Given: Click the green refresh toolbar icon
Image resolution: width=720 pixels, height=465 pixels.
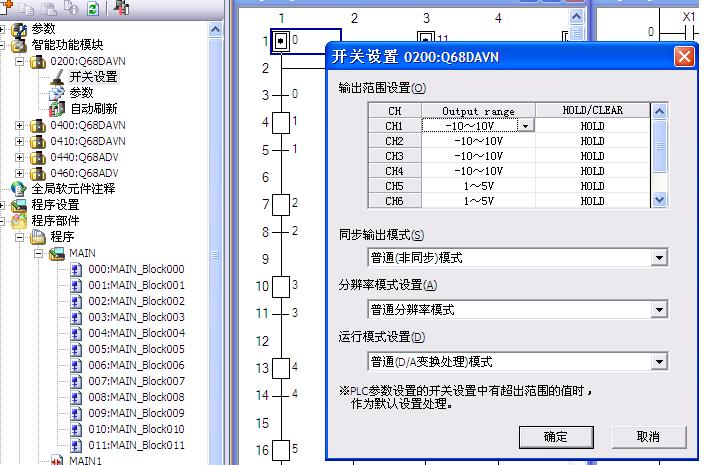Looking at the screenshot, I should pyautogui.click(x=93, y=8).
